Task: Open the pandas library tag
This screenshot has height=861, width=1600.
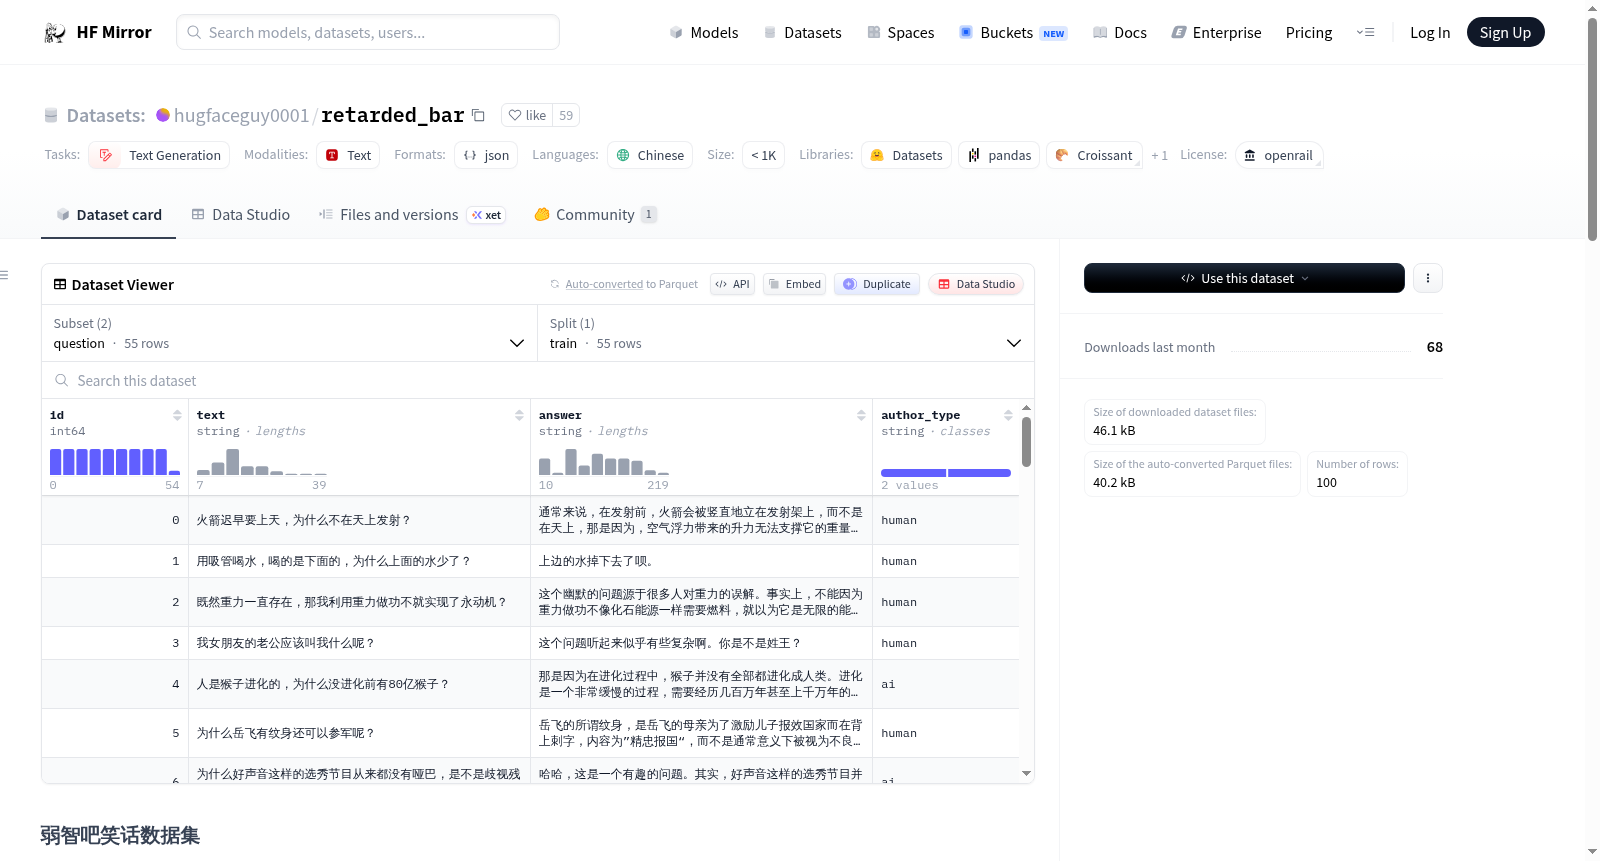Action: point(999,155)
